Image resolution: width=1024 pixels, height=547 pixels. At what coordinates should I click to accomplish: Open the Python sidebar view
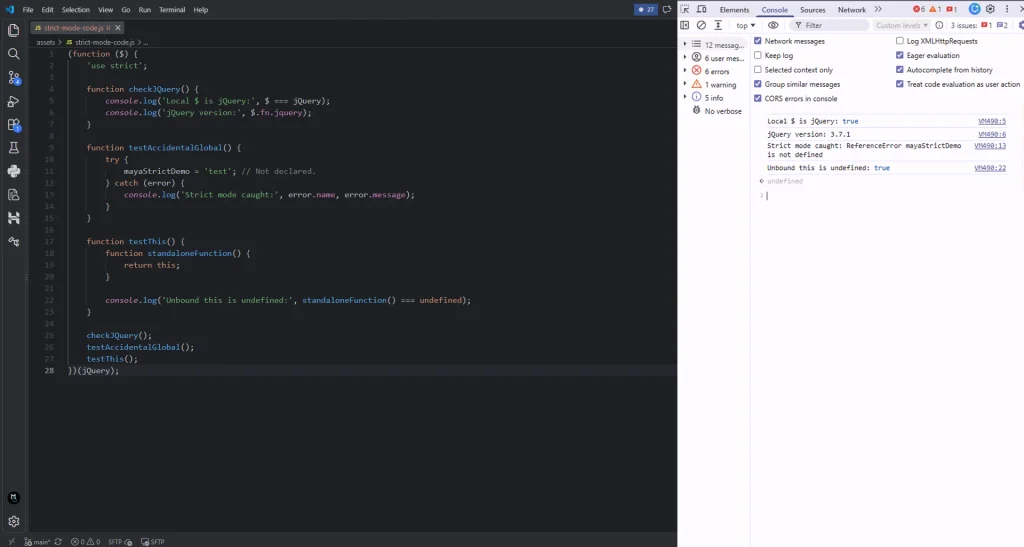coord(14,172)
